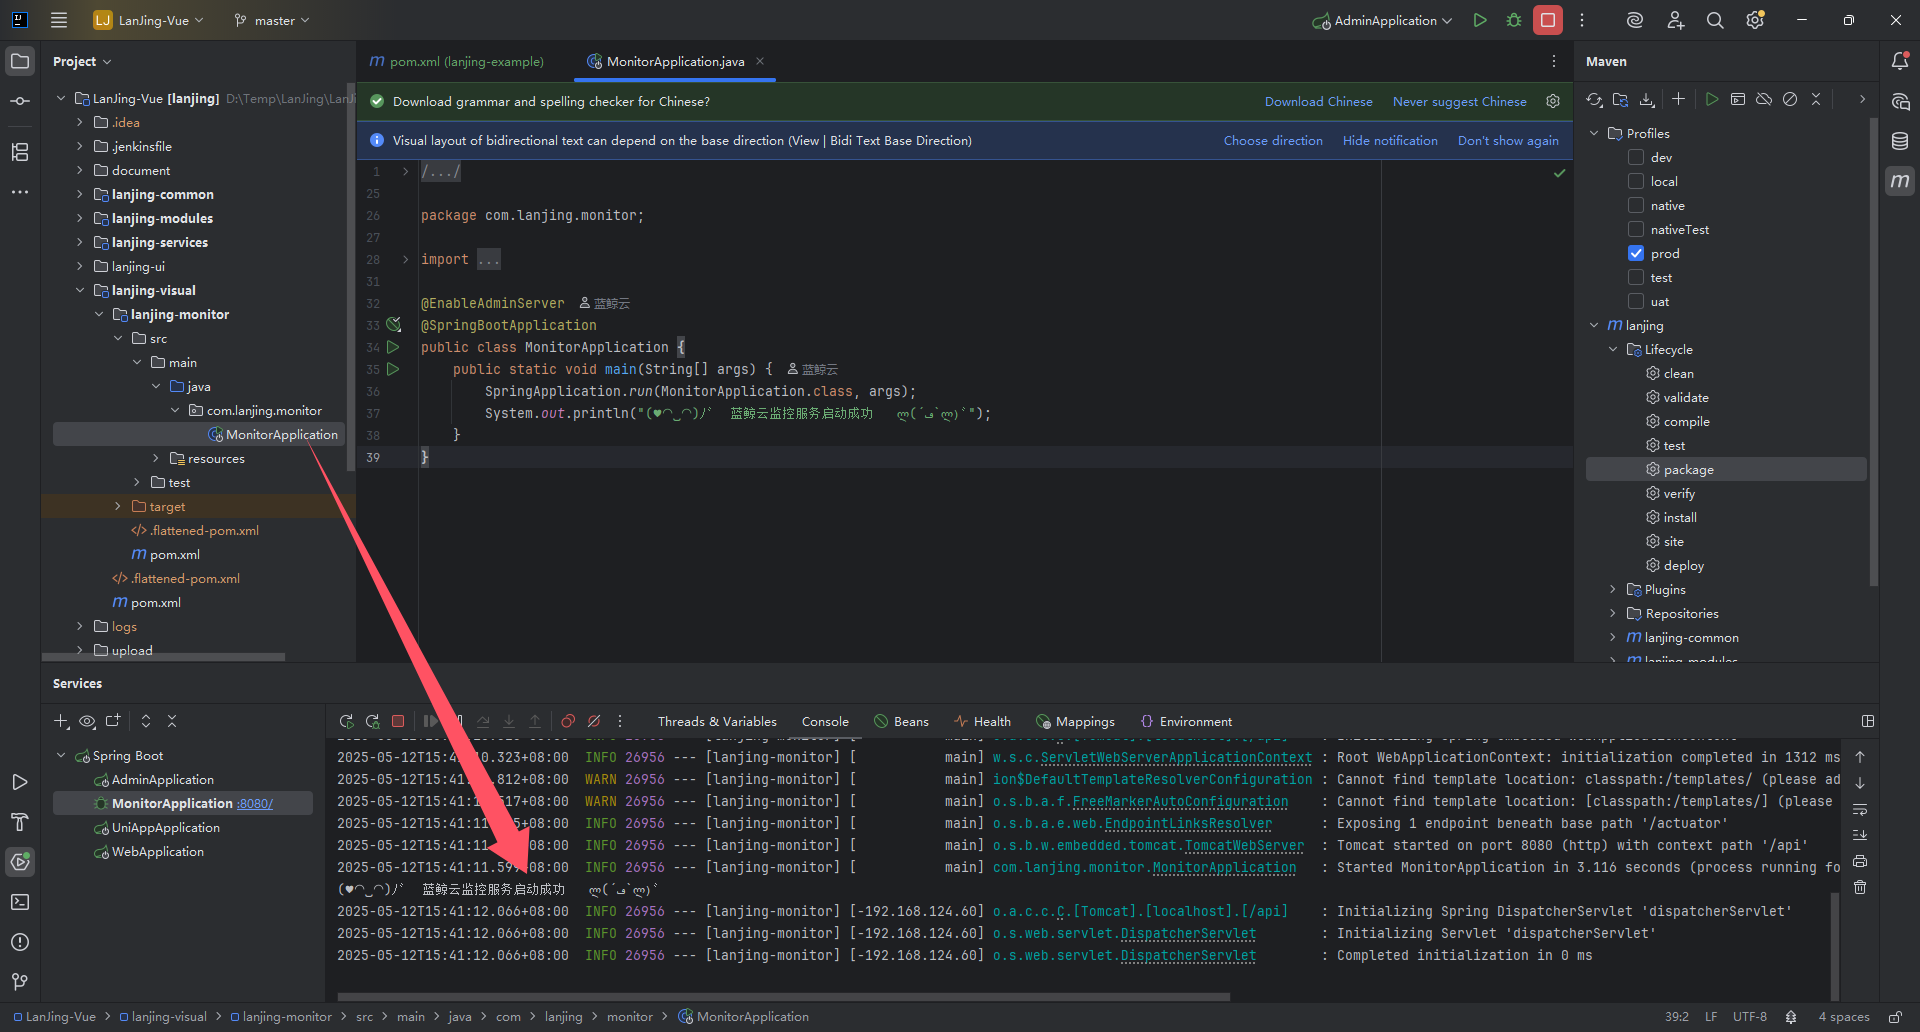Collapse the Spring Boot services node
1920x1032 pixels.
click(x=61, y=755)
